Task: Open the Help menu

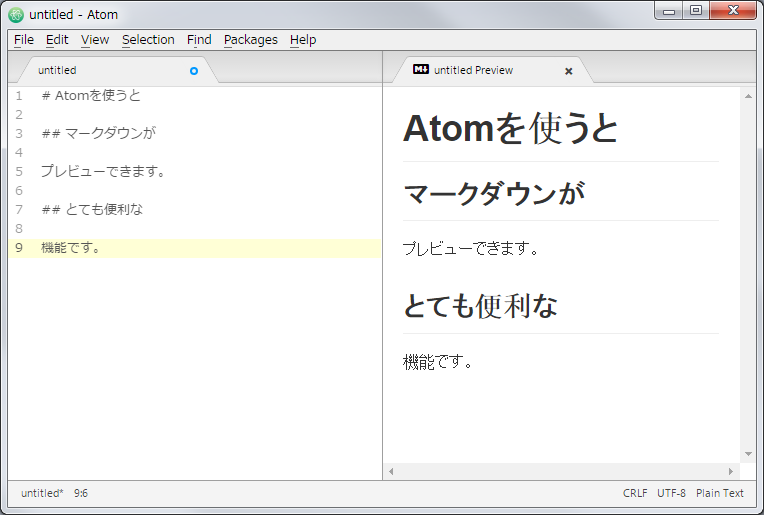Action: 303,40
